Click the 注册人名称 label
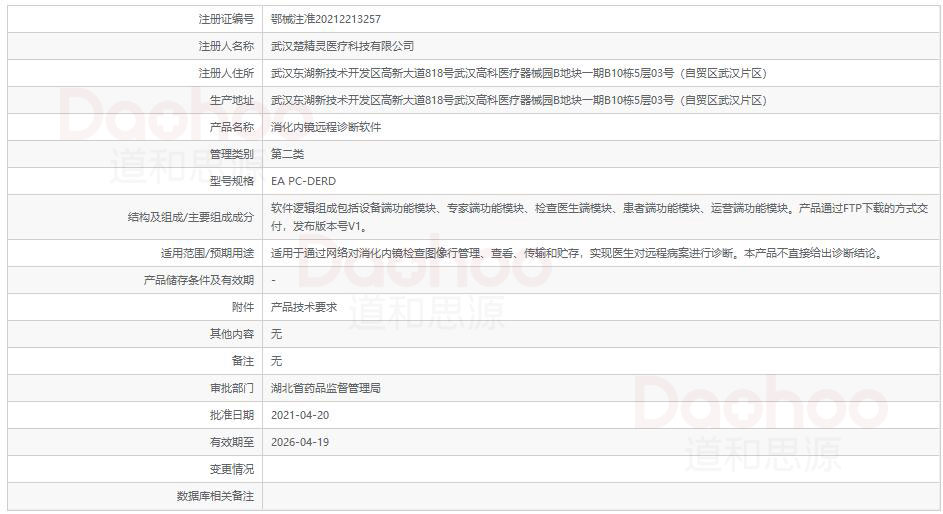Viewport: 943px width, 514px height. tap(226, 46)
